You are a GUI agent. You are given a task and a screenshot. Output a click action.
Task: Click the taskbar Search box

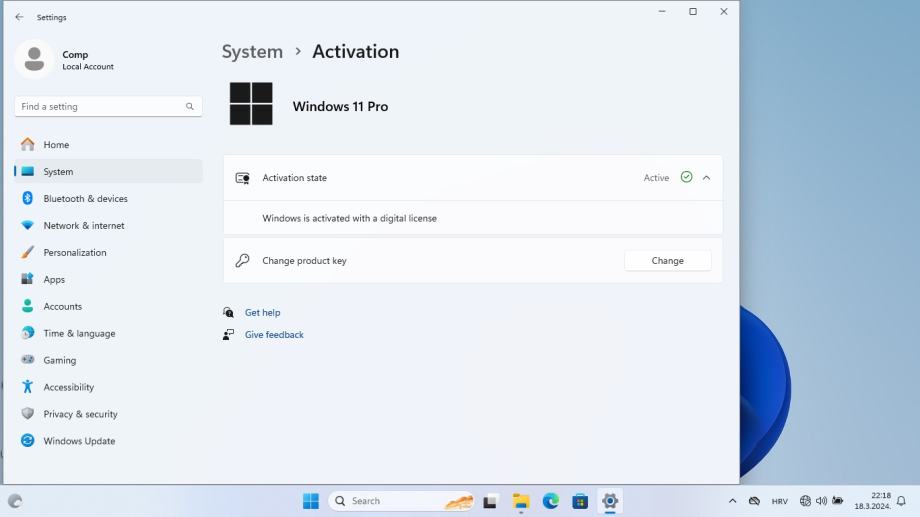[x=401, y=501]
